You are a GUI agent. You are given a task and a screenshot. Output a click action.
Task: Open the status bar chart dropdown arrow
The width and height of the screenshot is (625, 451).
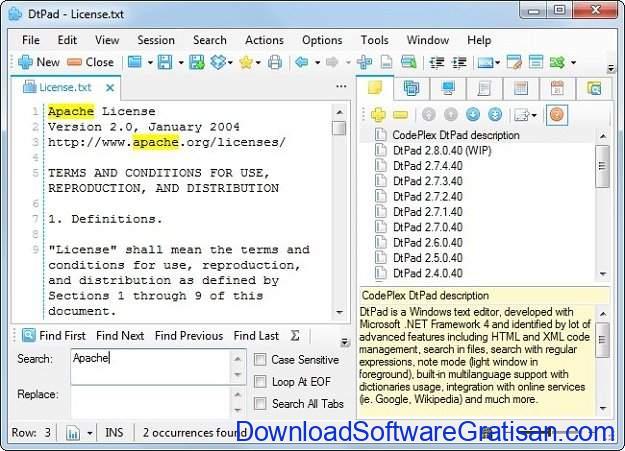[x=90, y=433]
